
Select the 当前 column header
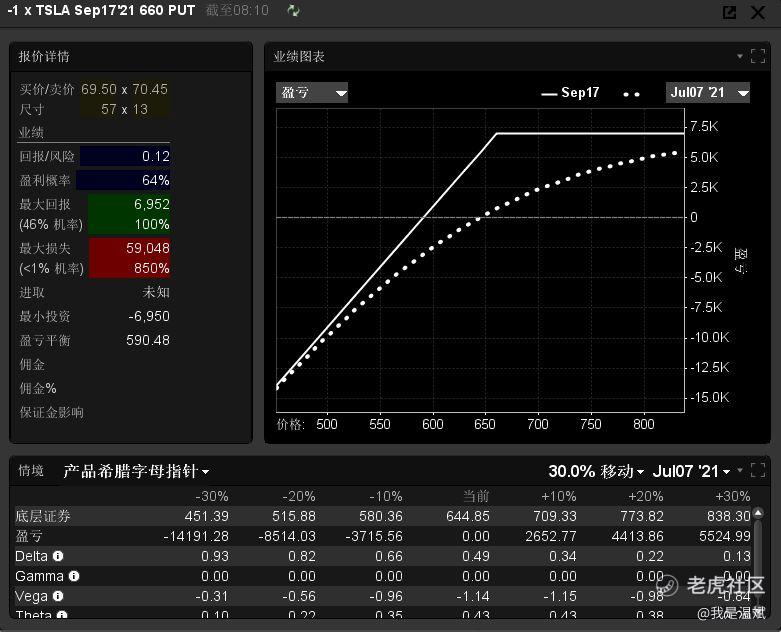(476, 496)
